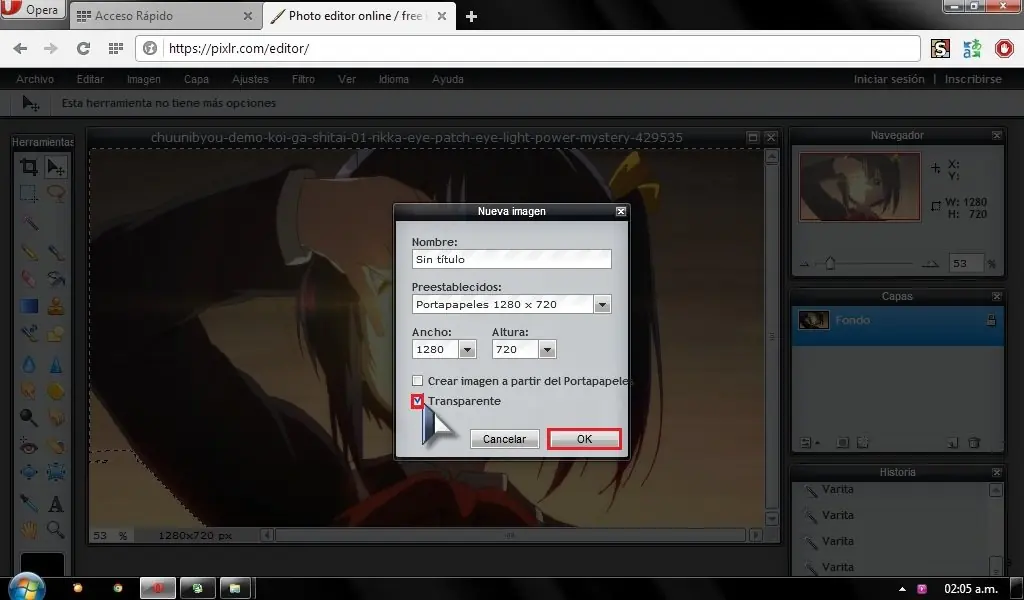Toggle layer settings icon in Capas panel
The width and height of the screenshot is (1024, 600).
click(808, 443)
